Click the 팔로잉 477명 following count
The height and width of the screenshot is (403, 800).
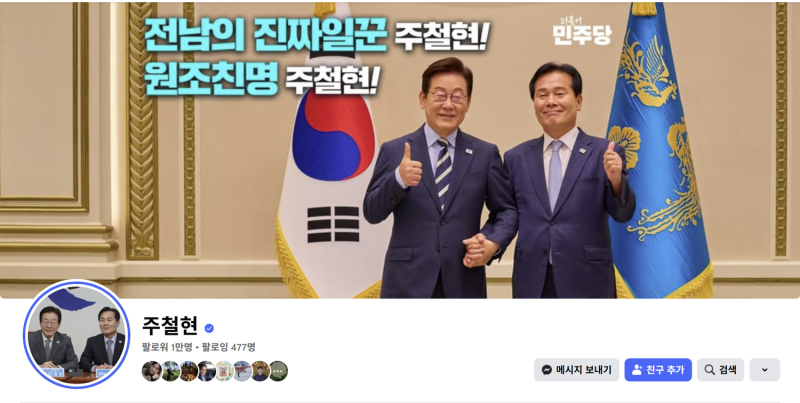click(229, 347)
